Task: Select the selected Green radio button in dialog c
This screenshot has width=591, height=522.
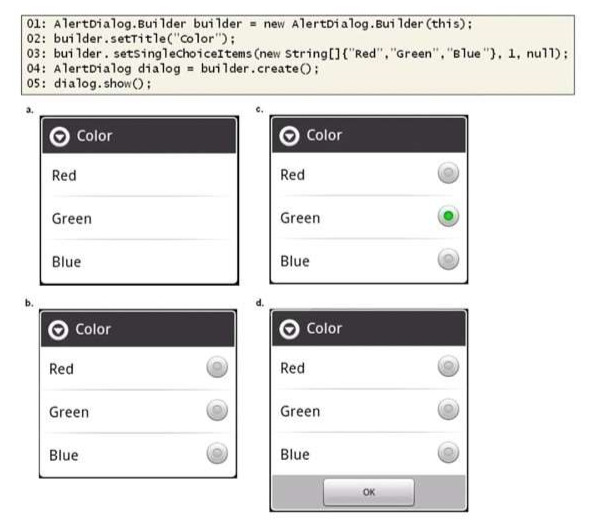Action: tap(448, 216)
